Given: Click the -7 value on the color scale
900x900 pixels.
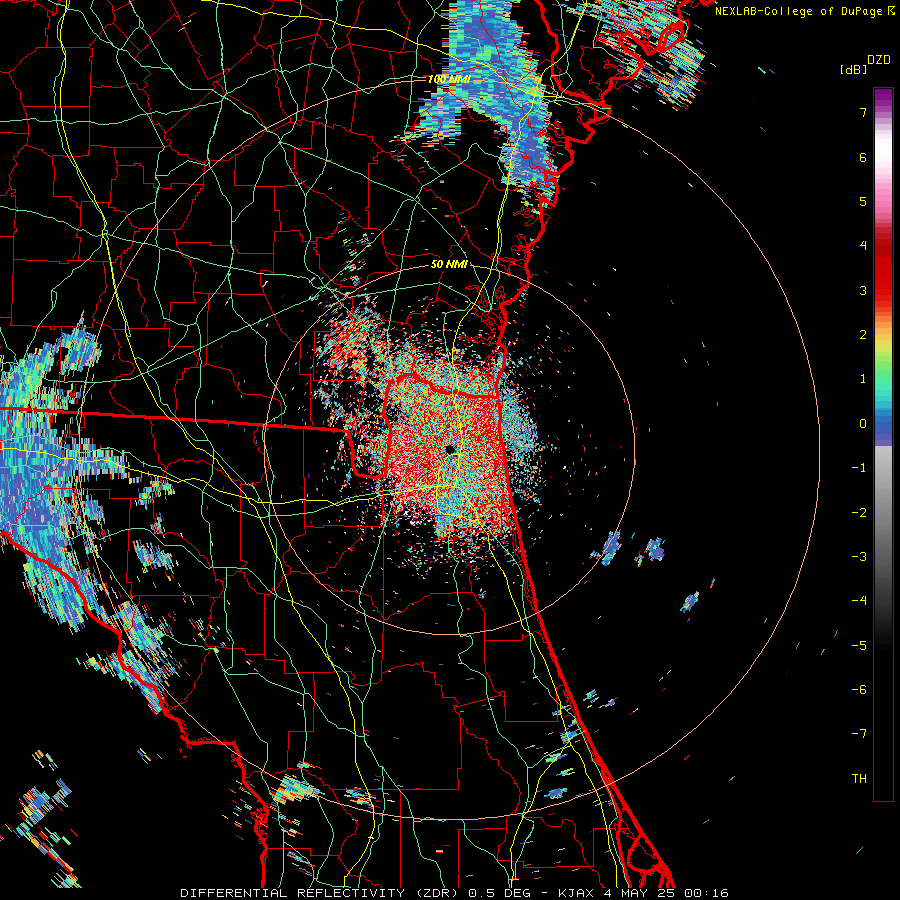Looking at the screenshot, I should (859, 734).
